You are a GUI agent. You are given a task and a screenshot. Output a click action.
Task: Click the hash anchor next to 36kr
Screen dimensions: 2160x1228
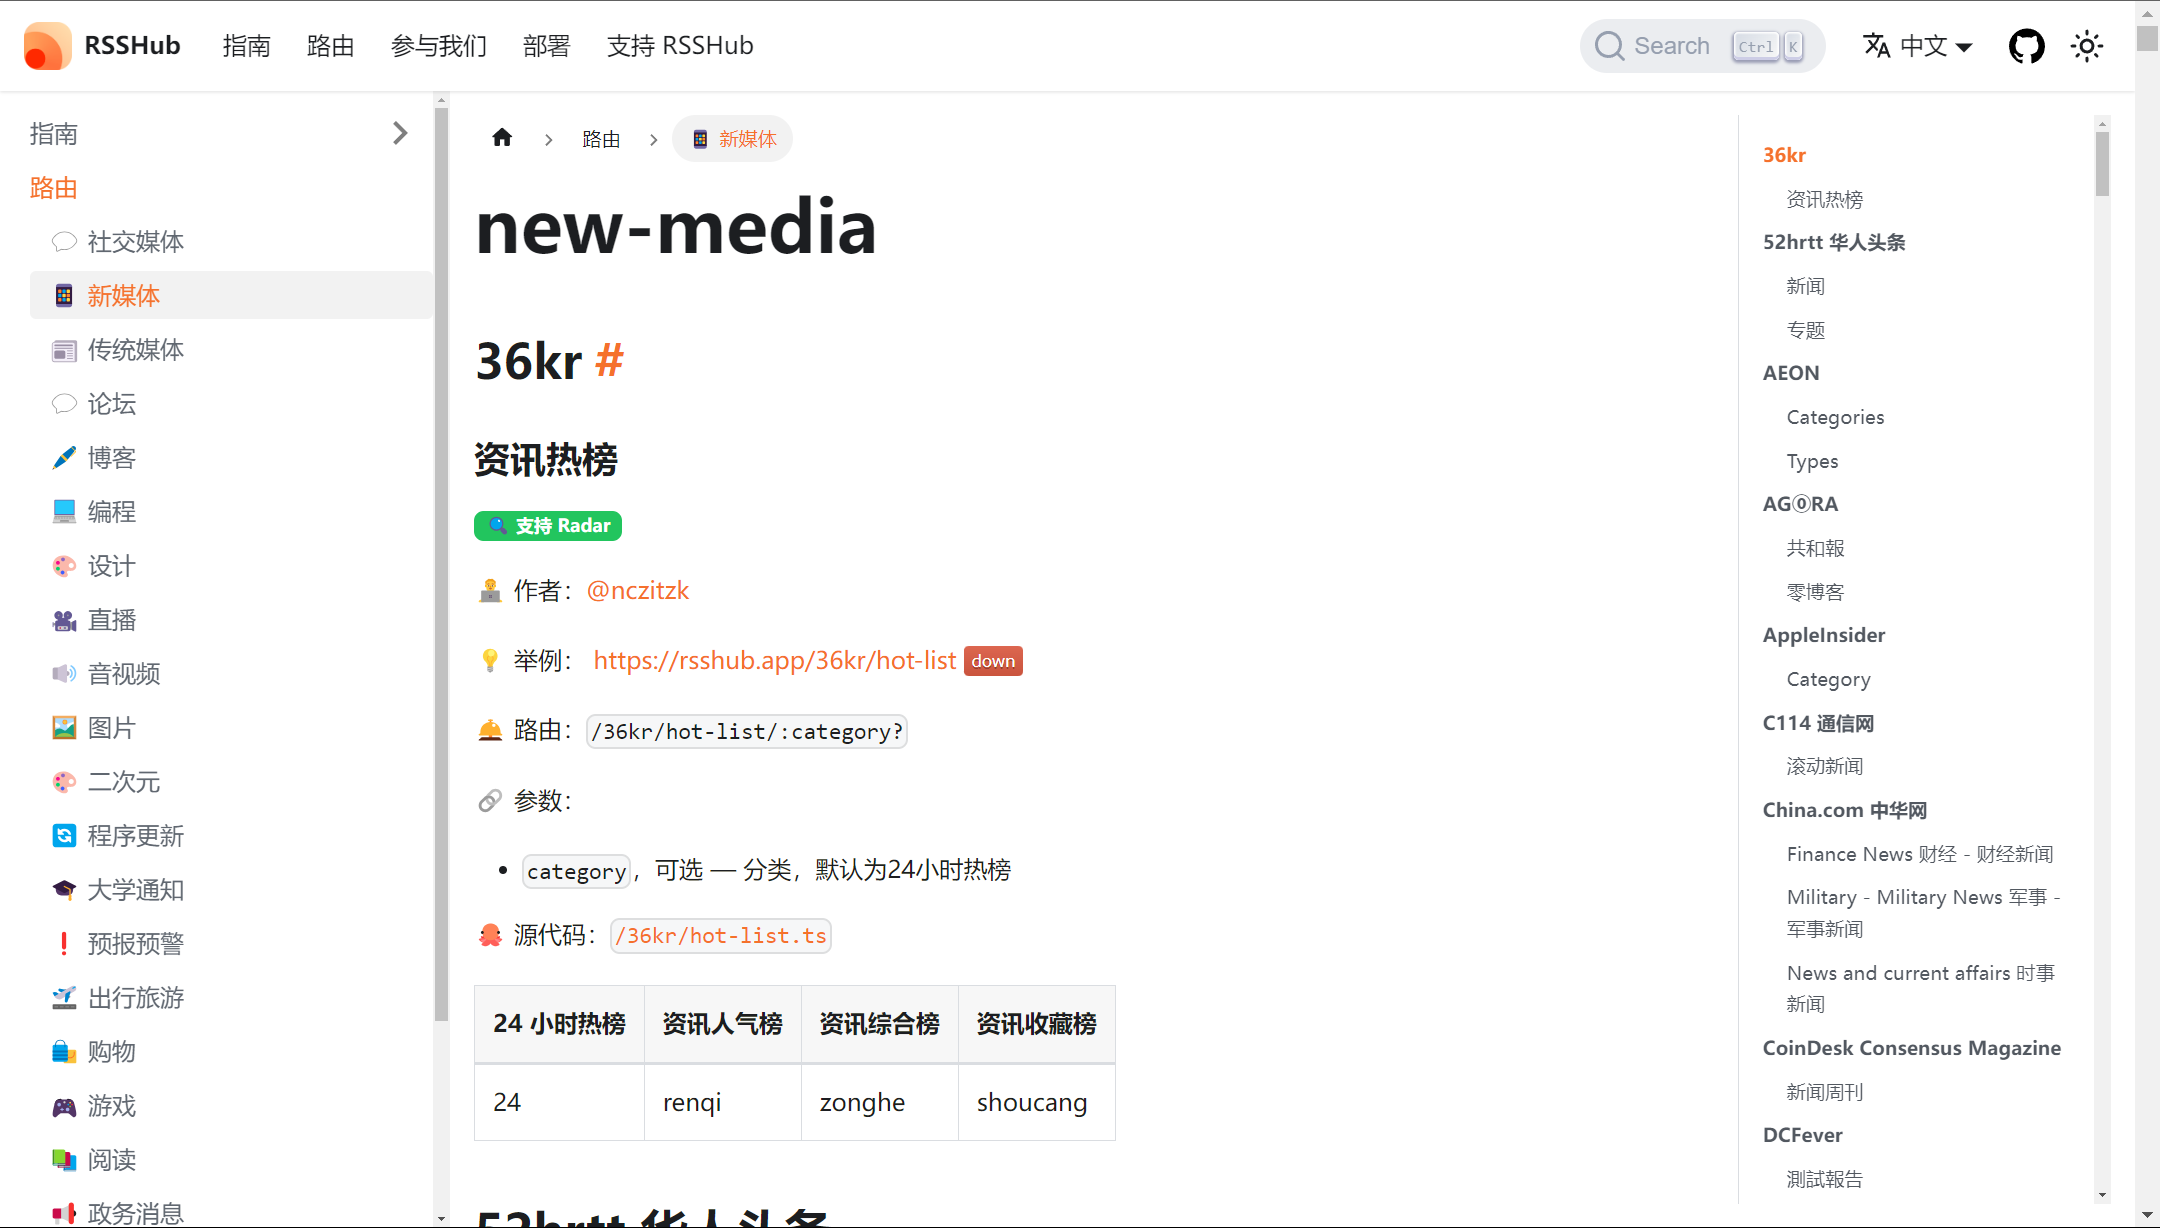coord(609,361)
